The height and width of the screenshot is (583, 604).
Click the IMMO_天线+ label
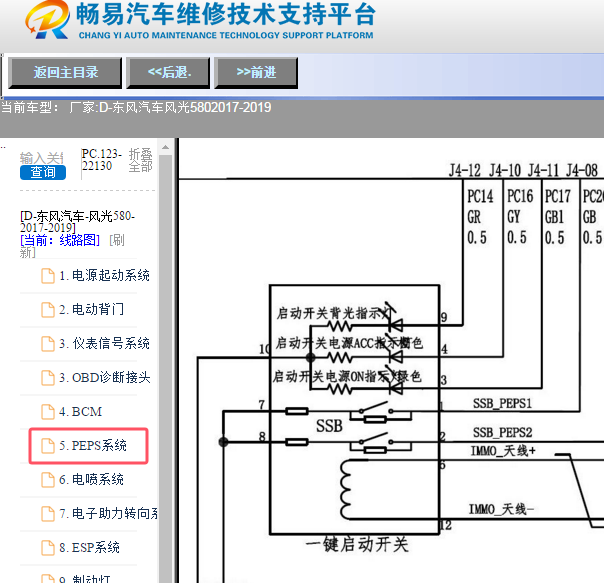(x=503, y=451)
